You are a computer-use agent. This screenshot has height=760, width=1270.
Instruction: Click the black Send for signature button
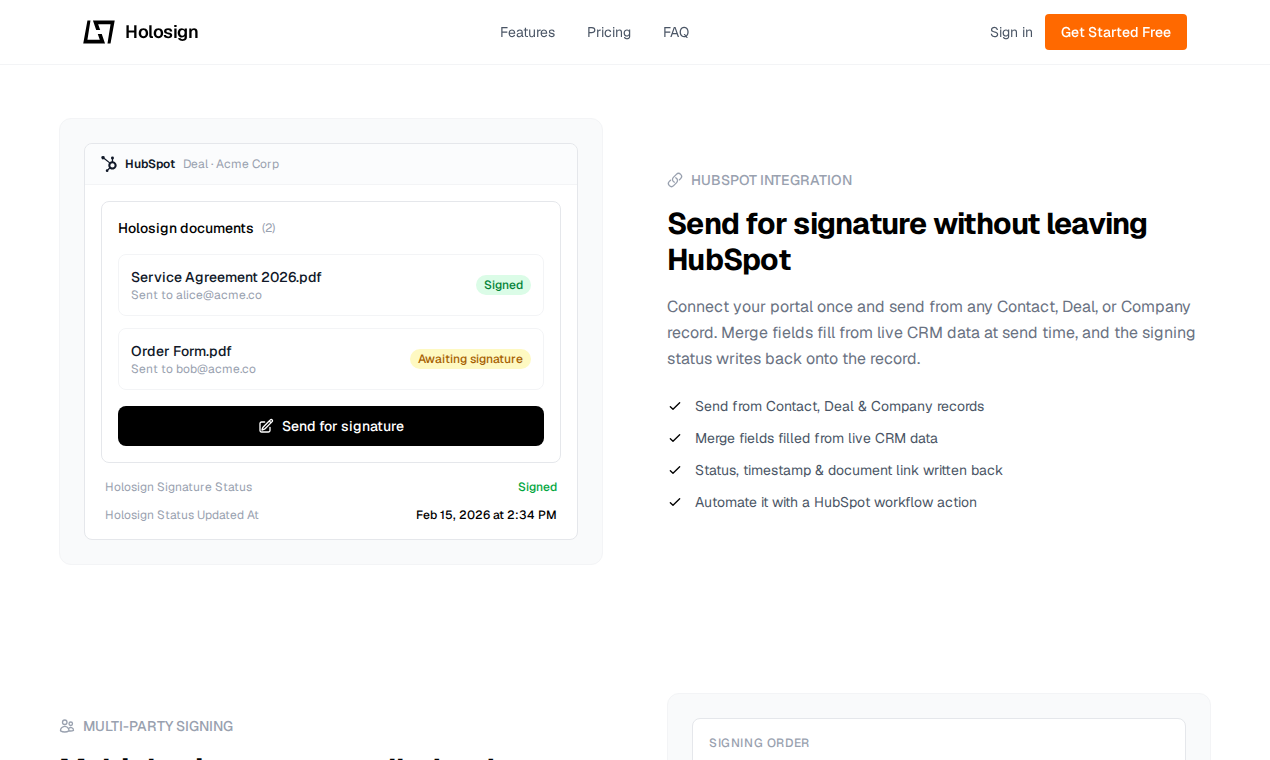point(331,426)
